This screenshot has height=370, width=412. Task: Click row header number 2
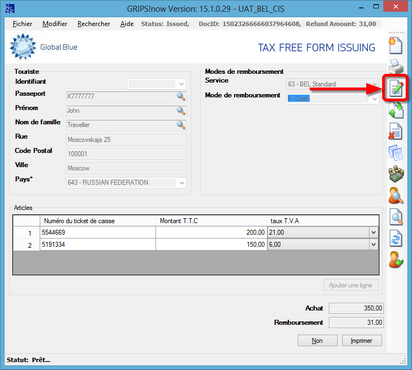click(x=27, y=245)
